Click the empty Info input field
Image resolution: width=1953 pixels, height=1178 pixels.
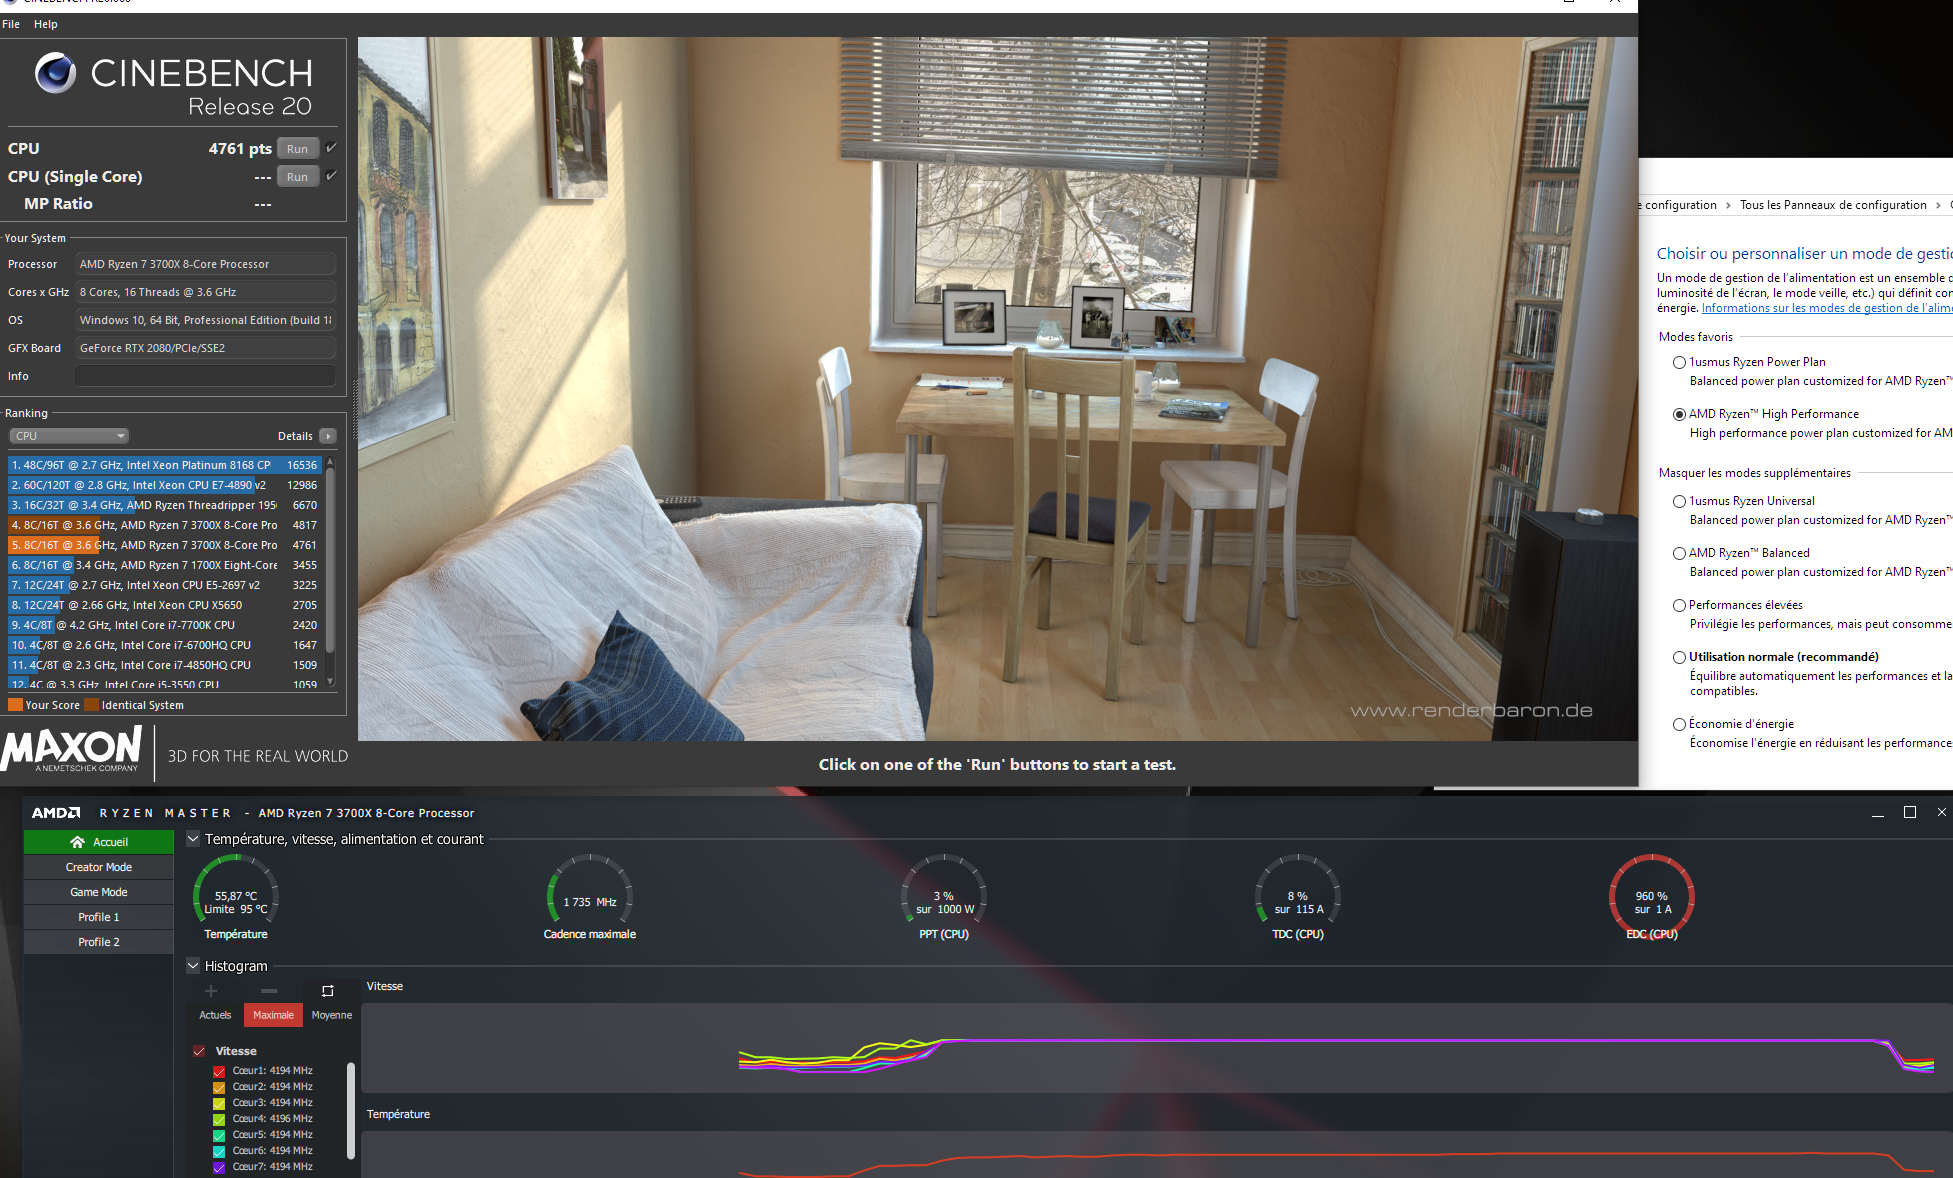205,376
